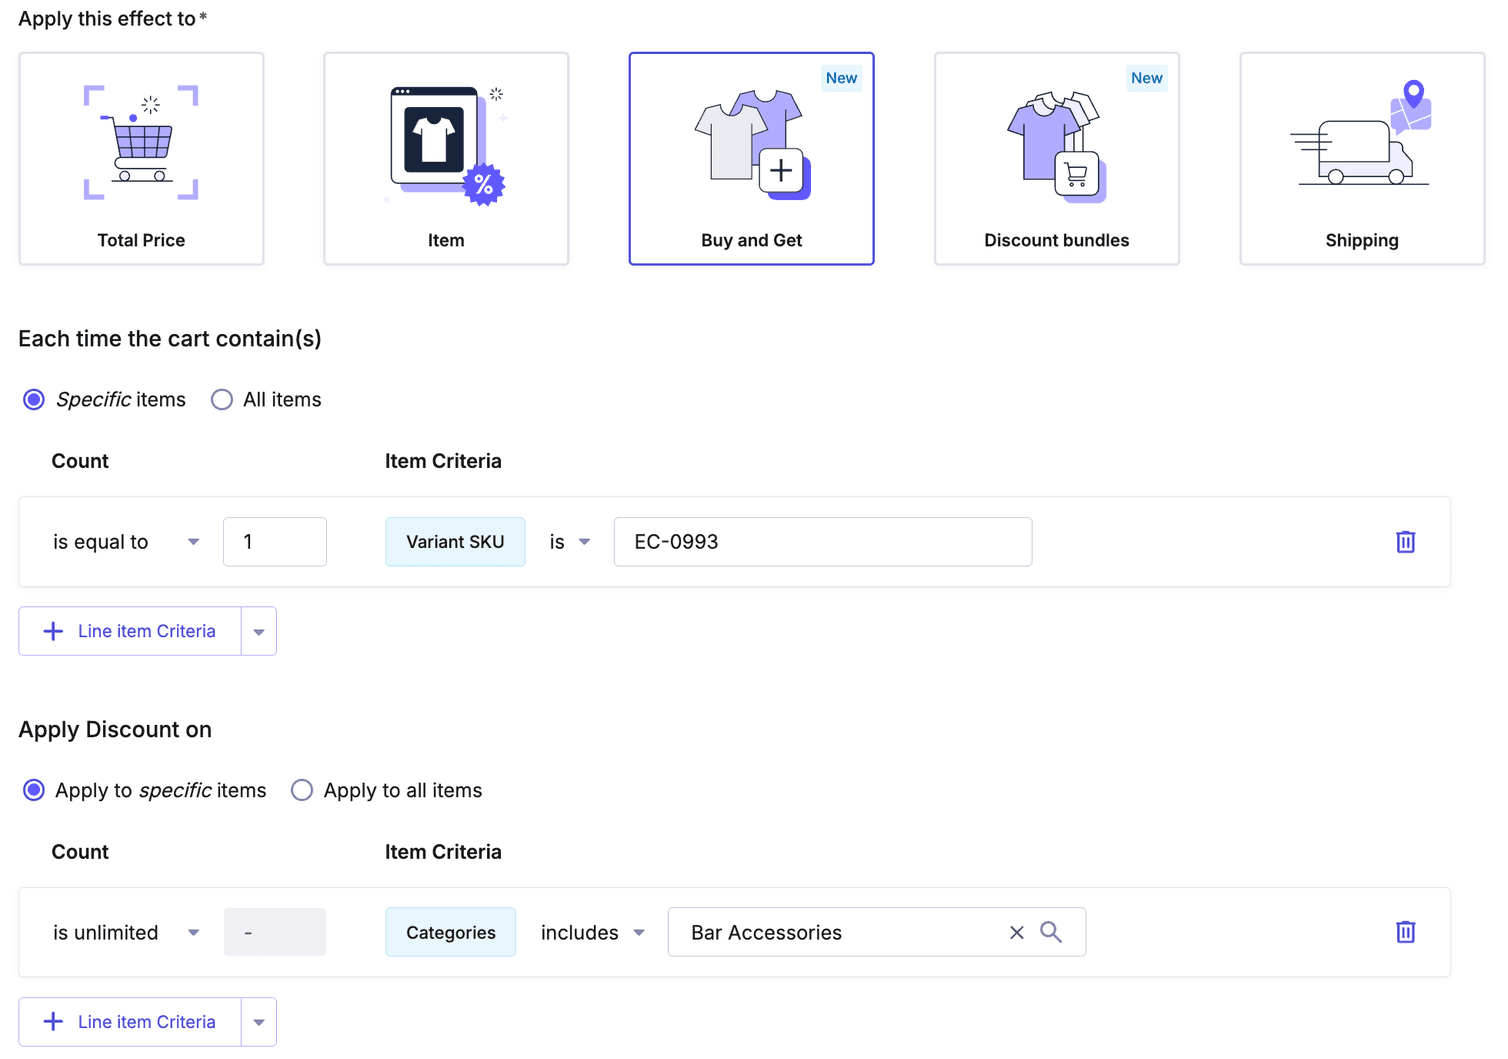Delete the Categories criteria row

pyautogui.click(x=1405, y=932)
